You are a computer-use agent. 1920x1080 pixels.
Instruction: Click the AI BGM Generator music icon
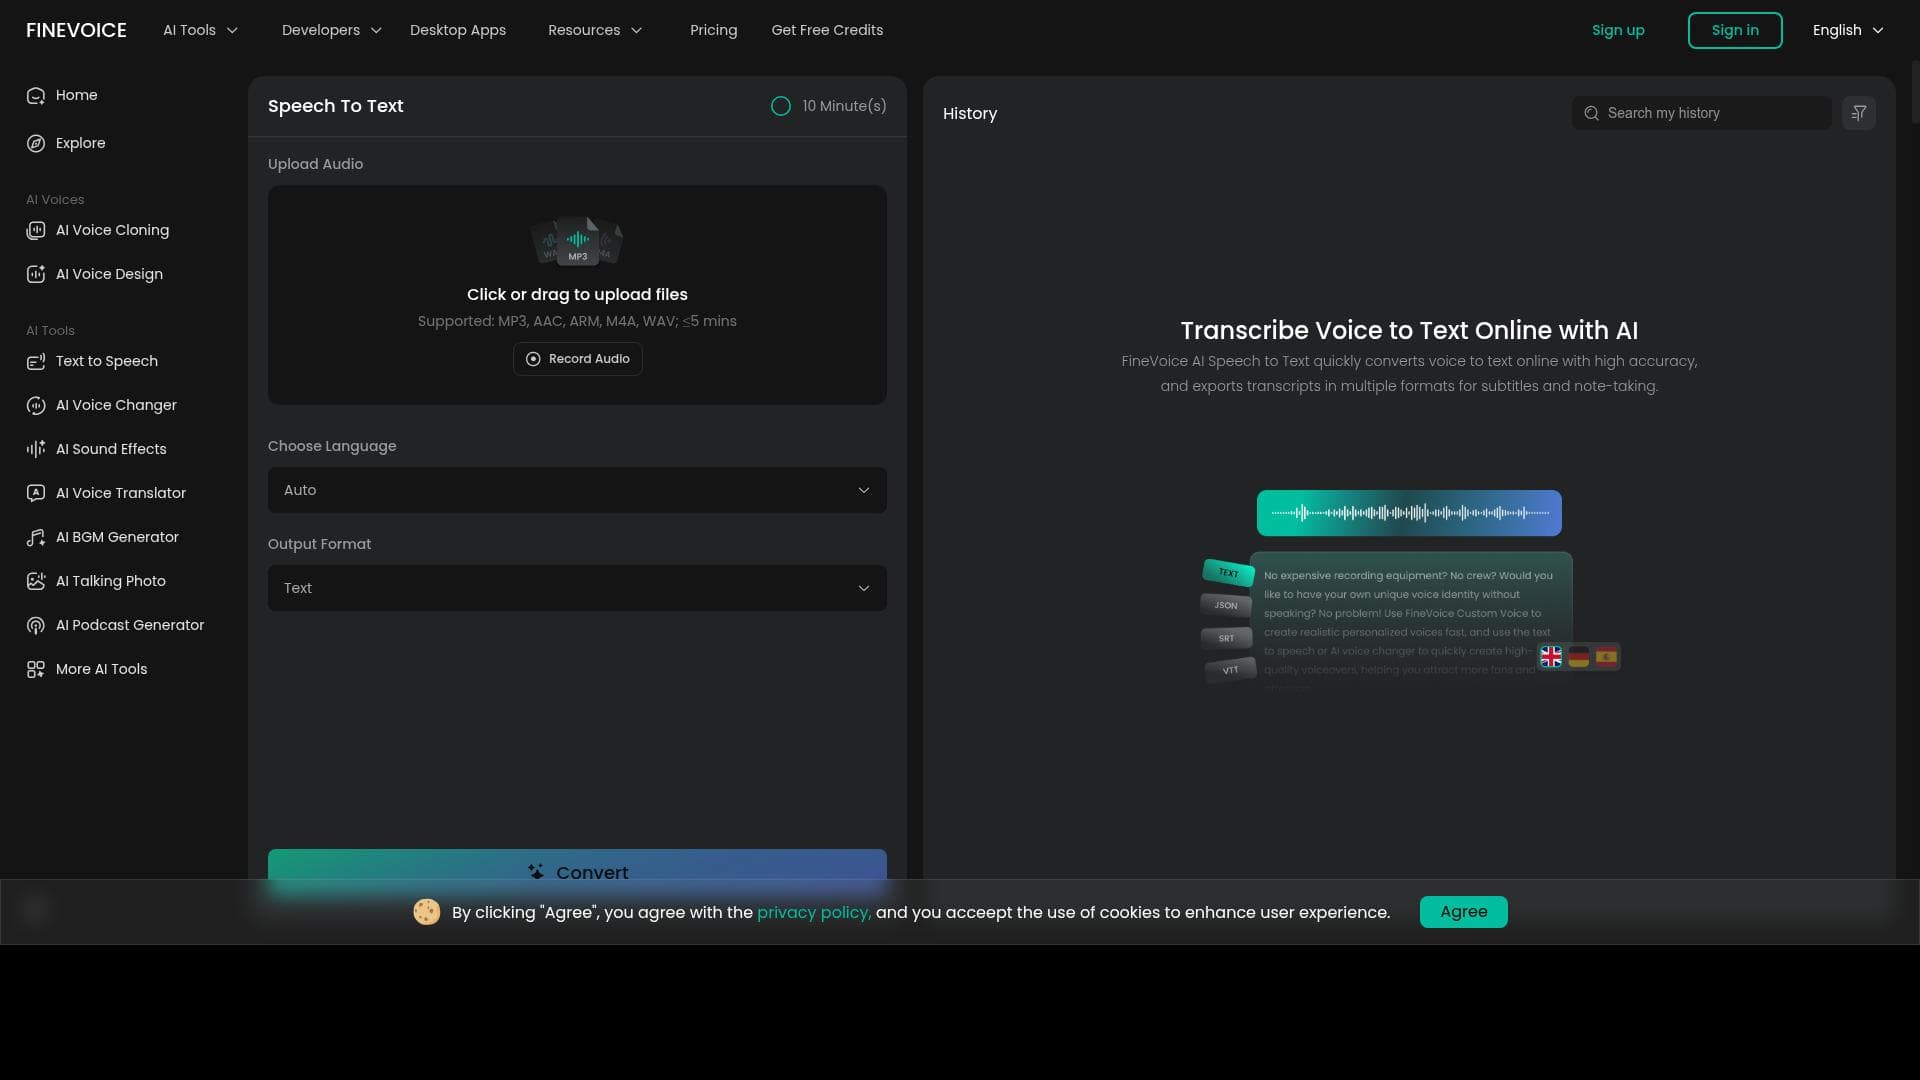pos(36,537)
